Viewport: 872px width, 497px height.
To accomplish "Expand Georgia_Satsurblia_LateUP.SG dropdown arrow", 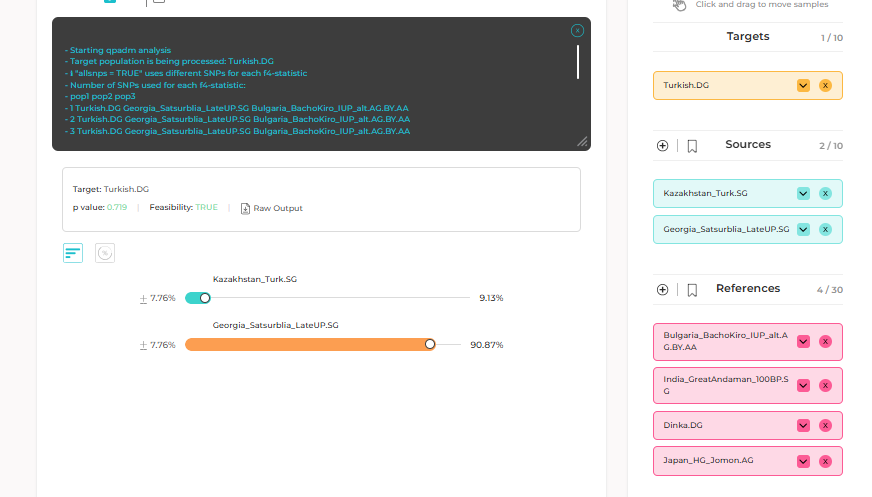I will (803, 230).
